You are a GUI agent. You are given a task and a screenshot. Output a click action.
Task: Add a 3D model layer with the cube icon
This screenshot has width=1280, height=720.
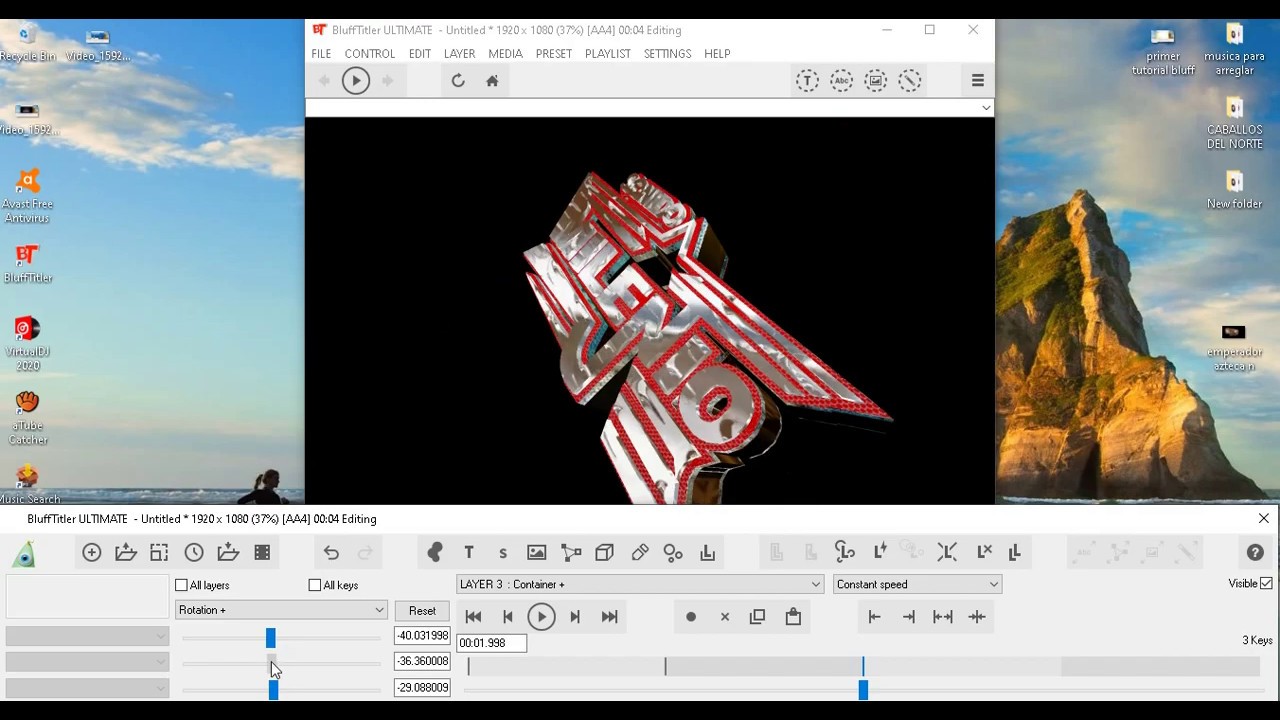(x=605, y=552)
